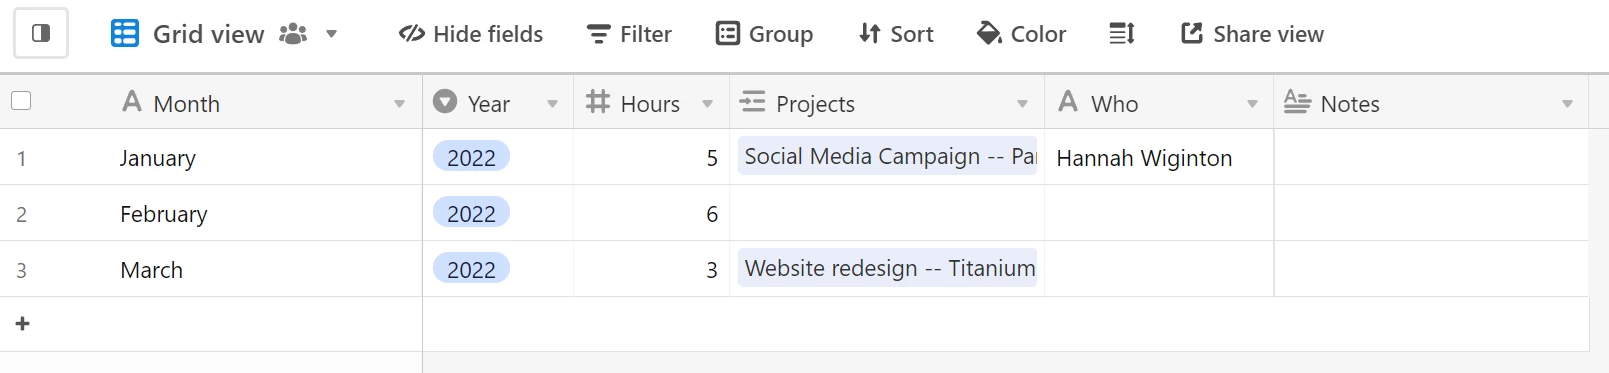Click the Share view export icon
This screenshot has width=1609, height=373.
click(x=1192, y=34)
